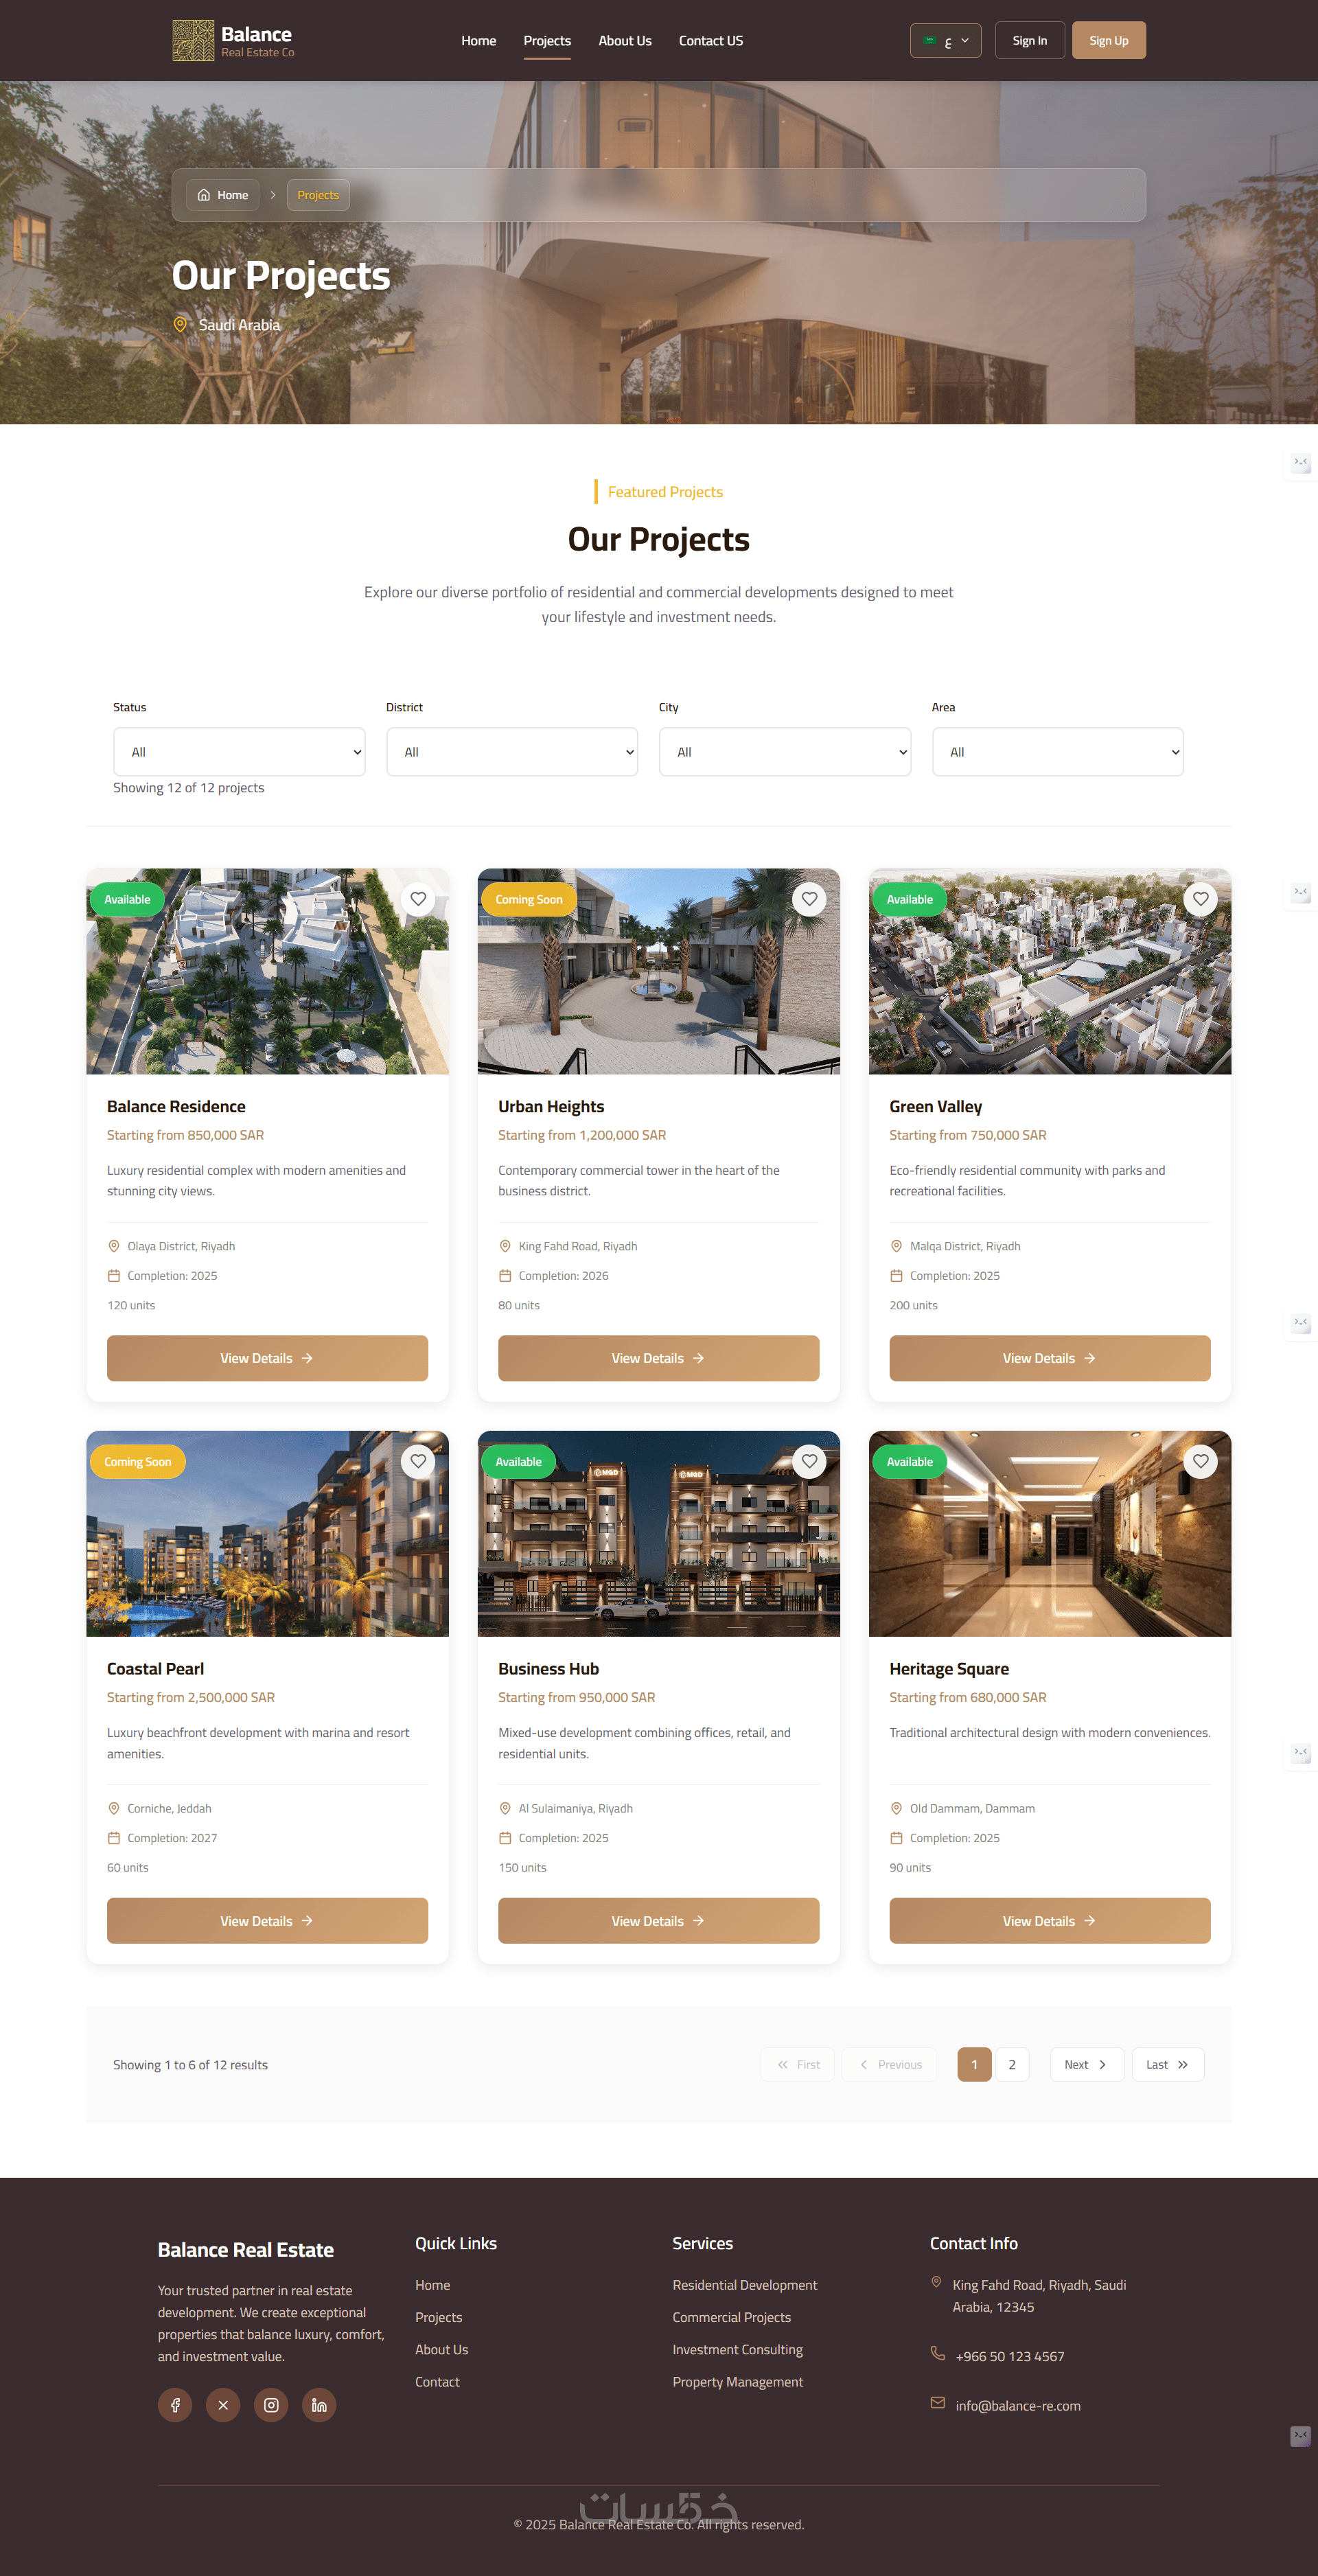This screenshot has width=1318, height=2576.
Task: Open the language selector dropdown
Action: click(x=945, y=41)
